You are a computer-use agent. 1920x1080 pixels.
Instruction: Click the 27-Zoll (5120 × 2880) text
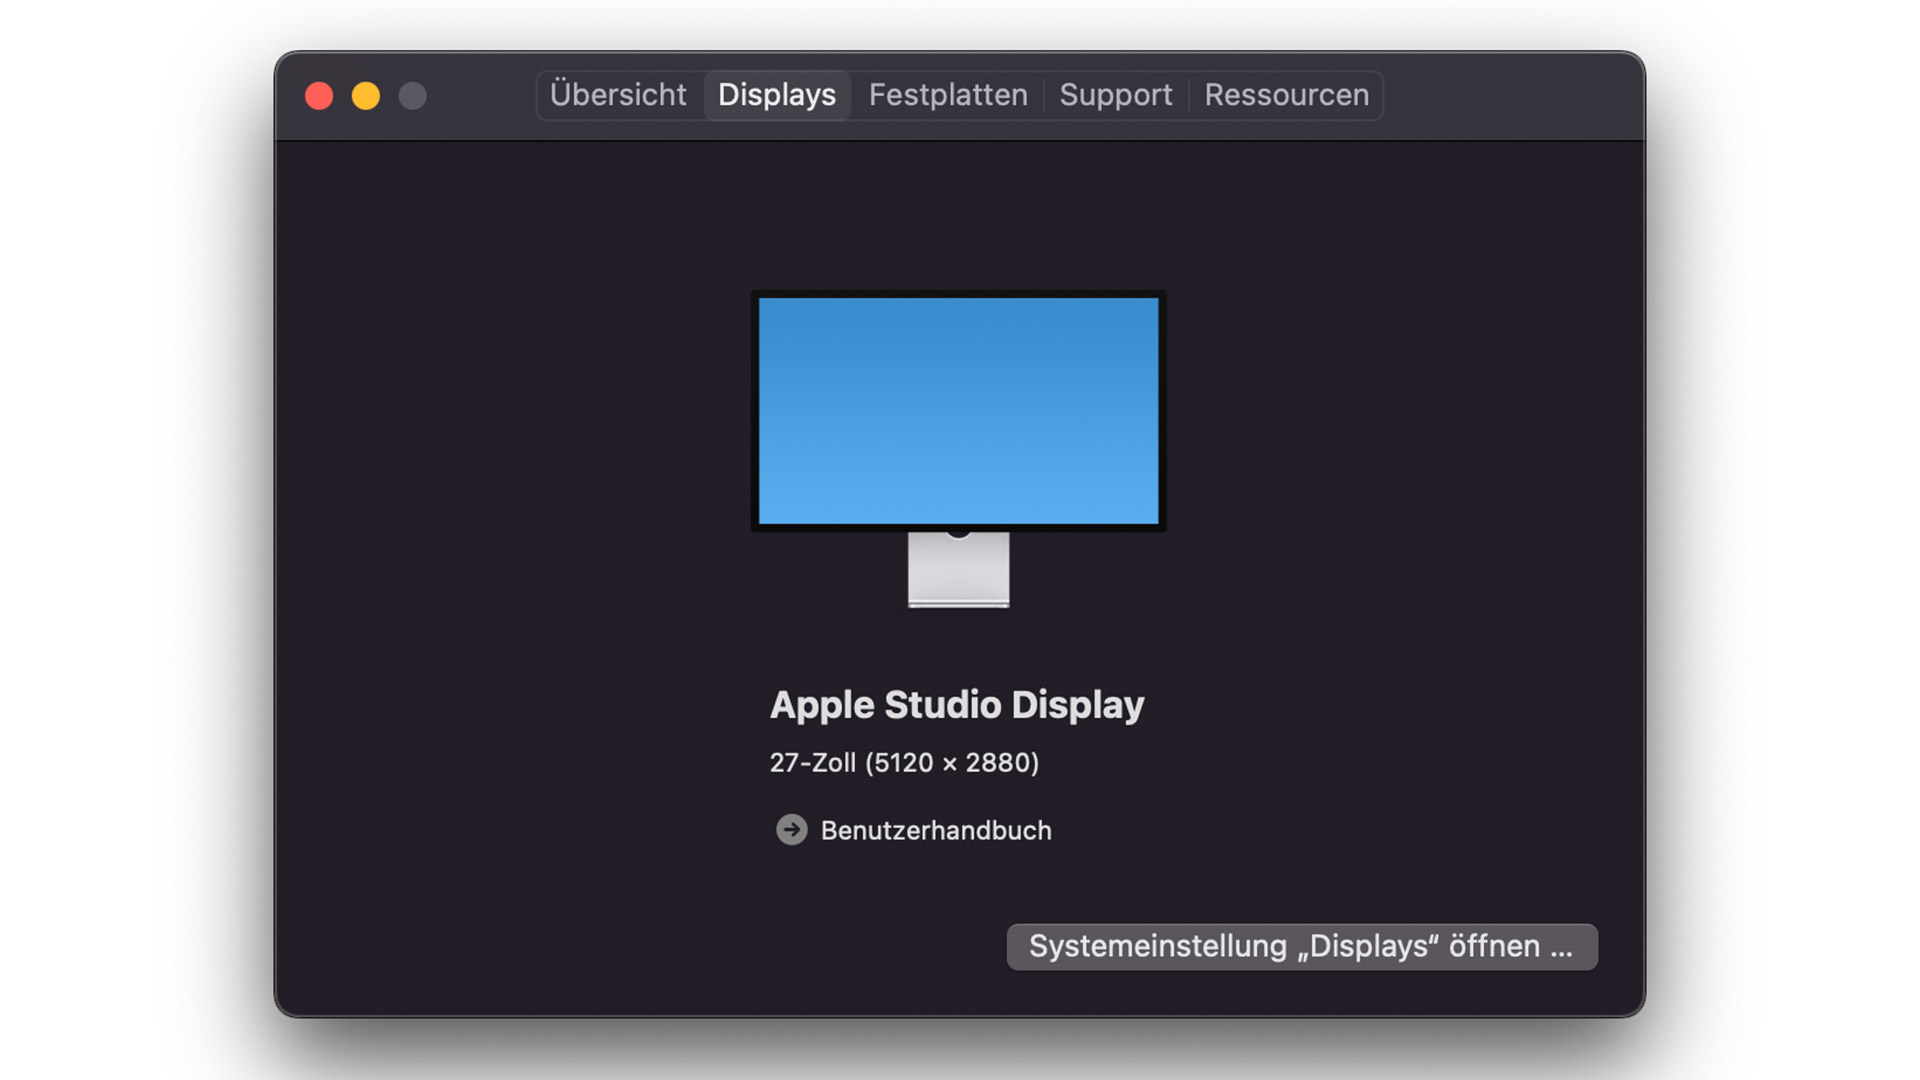tap(904, 763)
